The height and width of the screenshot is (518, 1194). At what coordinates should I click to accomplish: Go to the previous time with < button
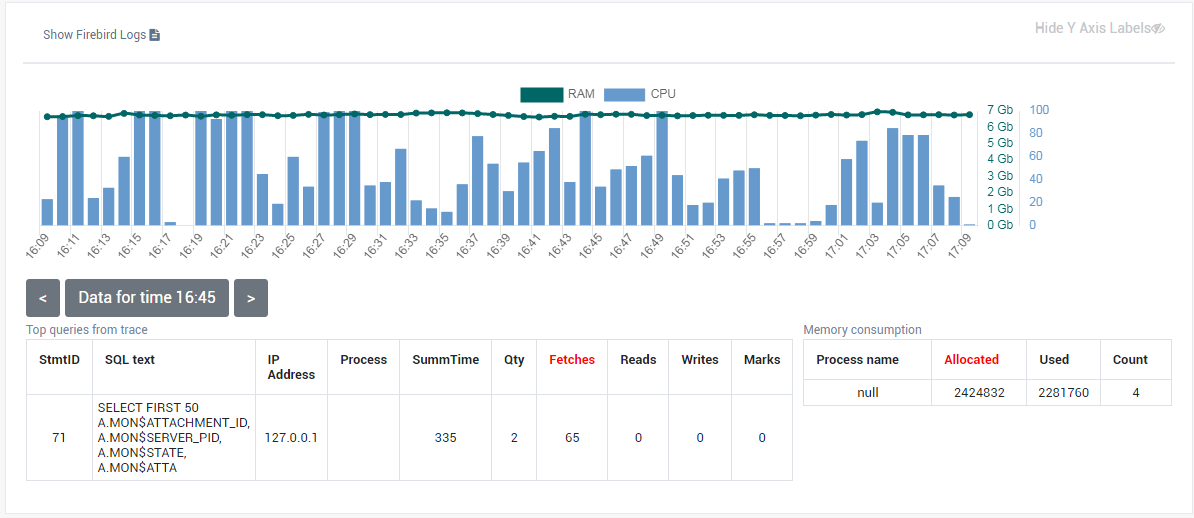point(43,298)
